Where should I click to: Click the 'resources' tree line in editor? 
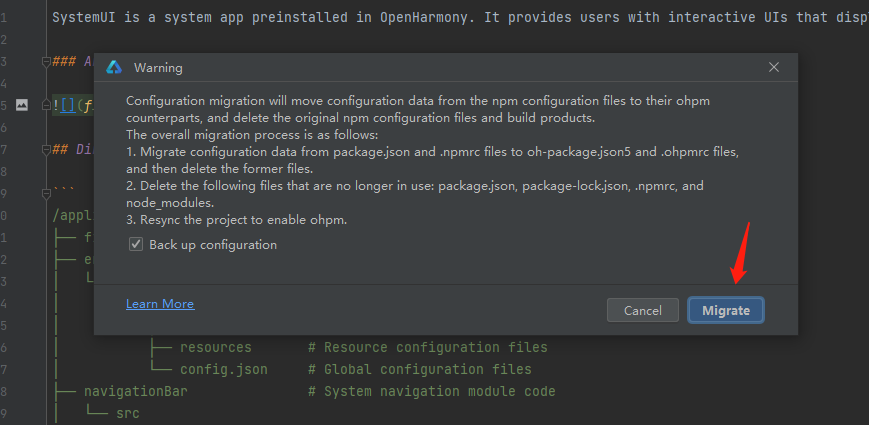click(x=216, y=347)
